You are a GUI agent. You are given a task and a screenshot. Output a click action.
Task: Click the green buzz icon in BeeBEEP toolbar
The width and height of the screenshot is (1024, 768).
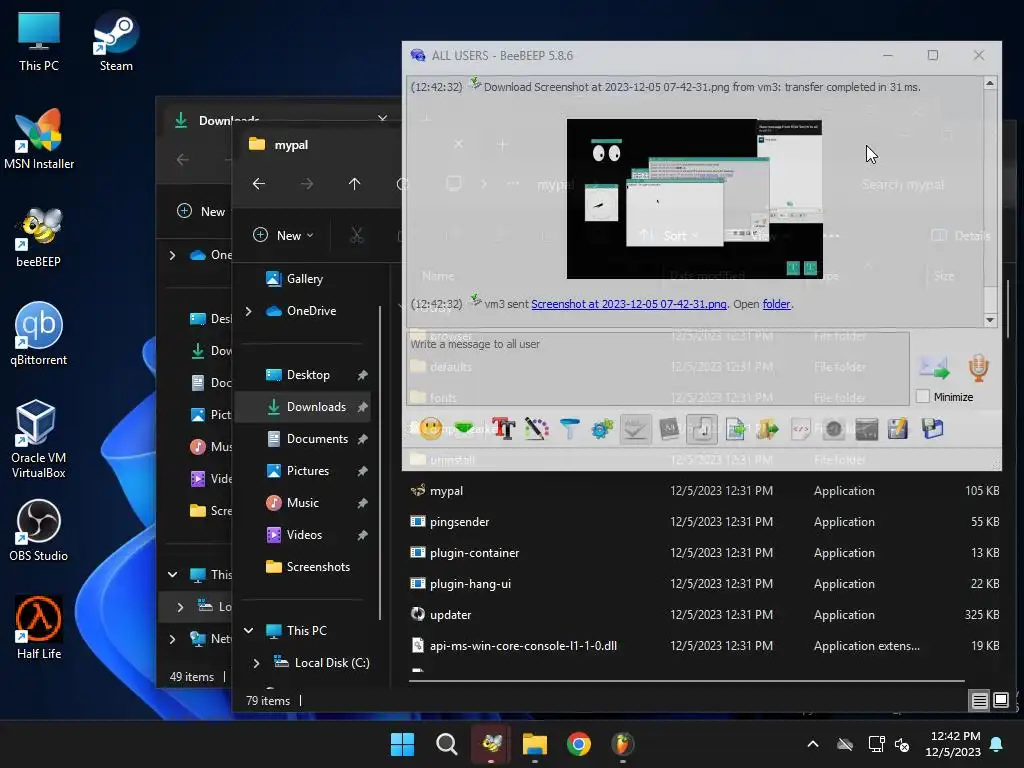tap(464, 428)
